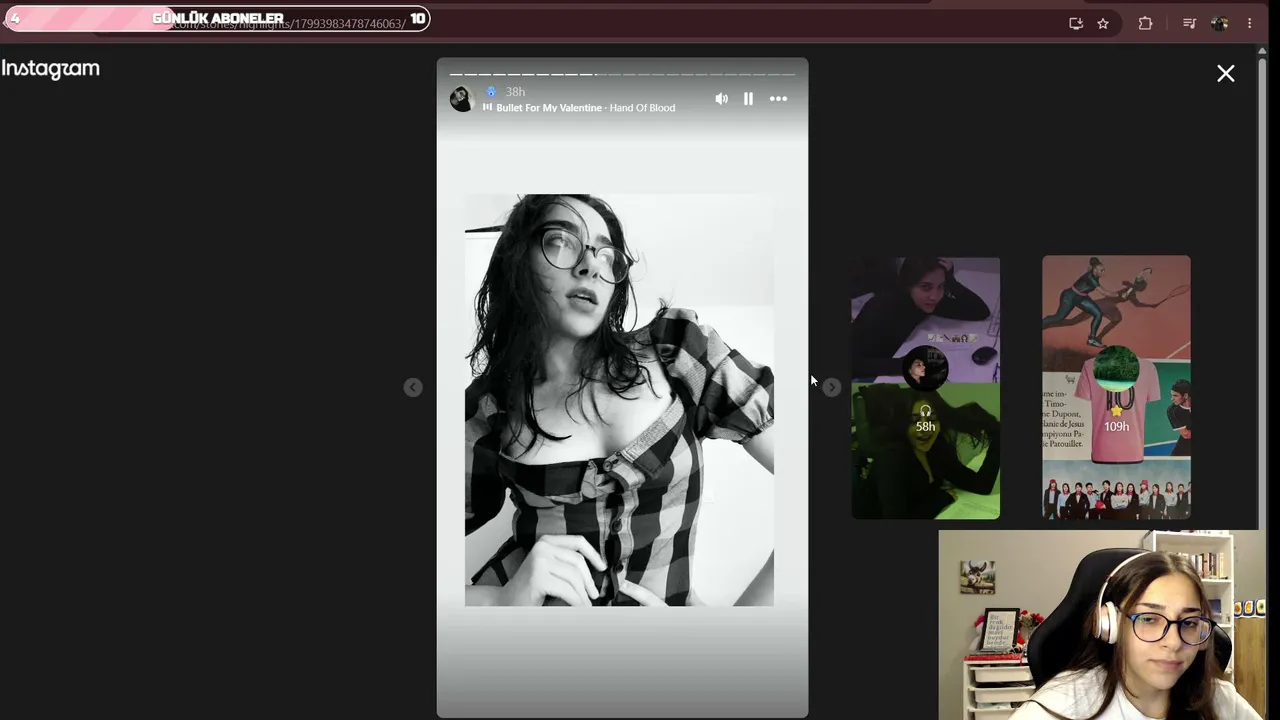
Task: Click the star icon on the 109h story
Action: point(1116,410)
